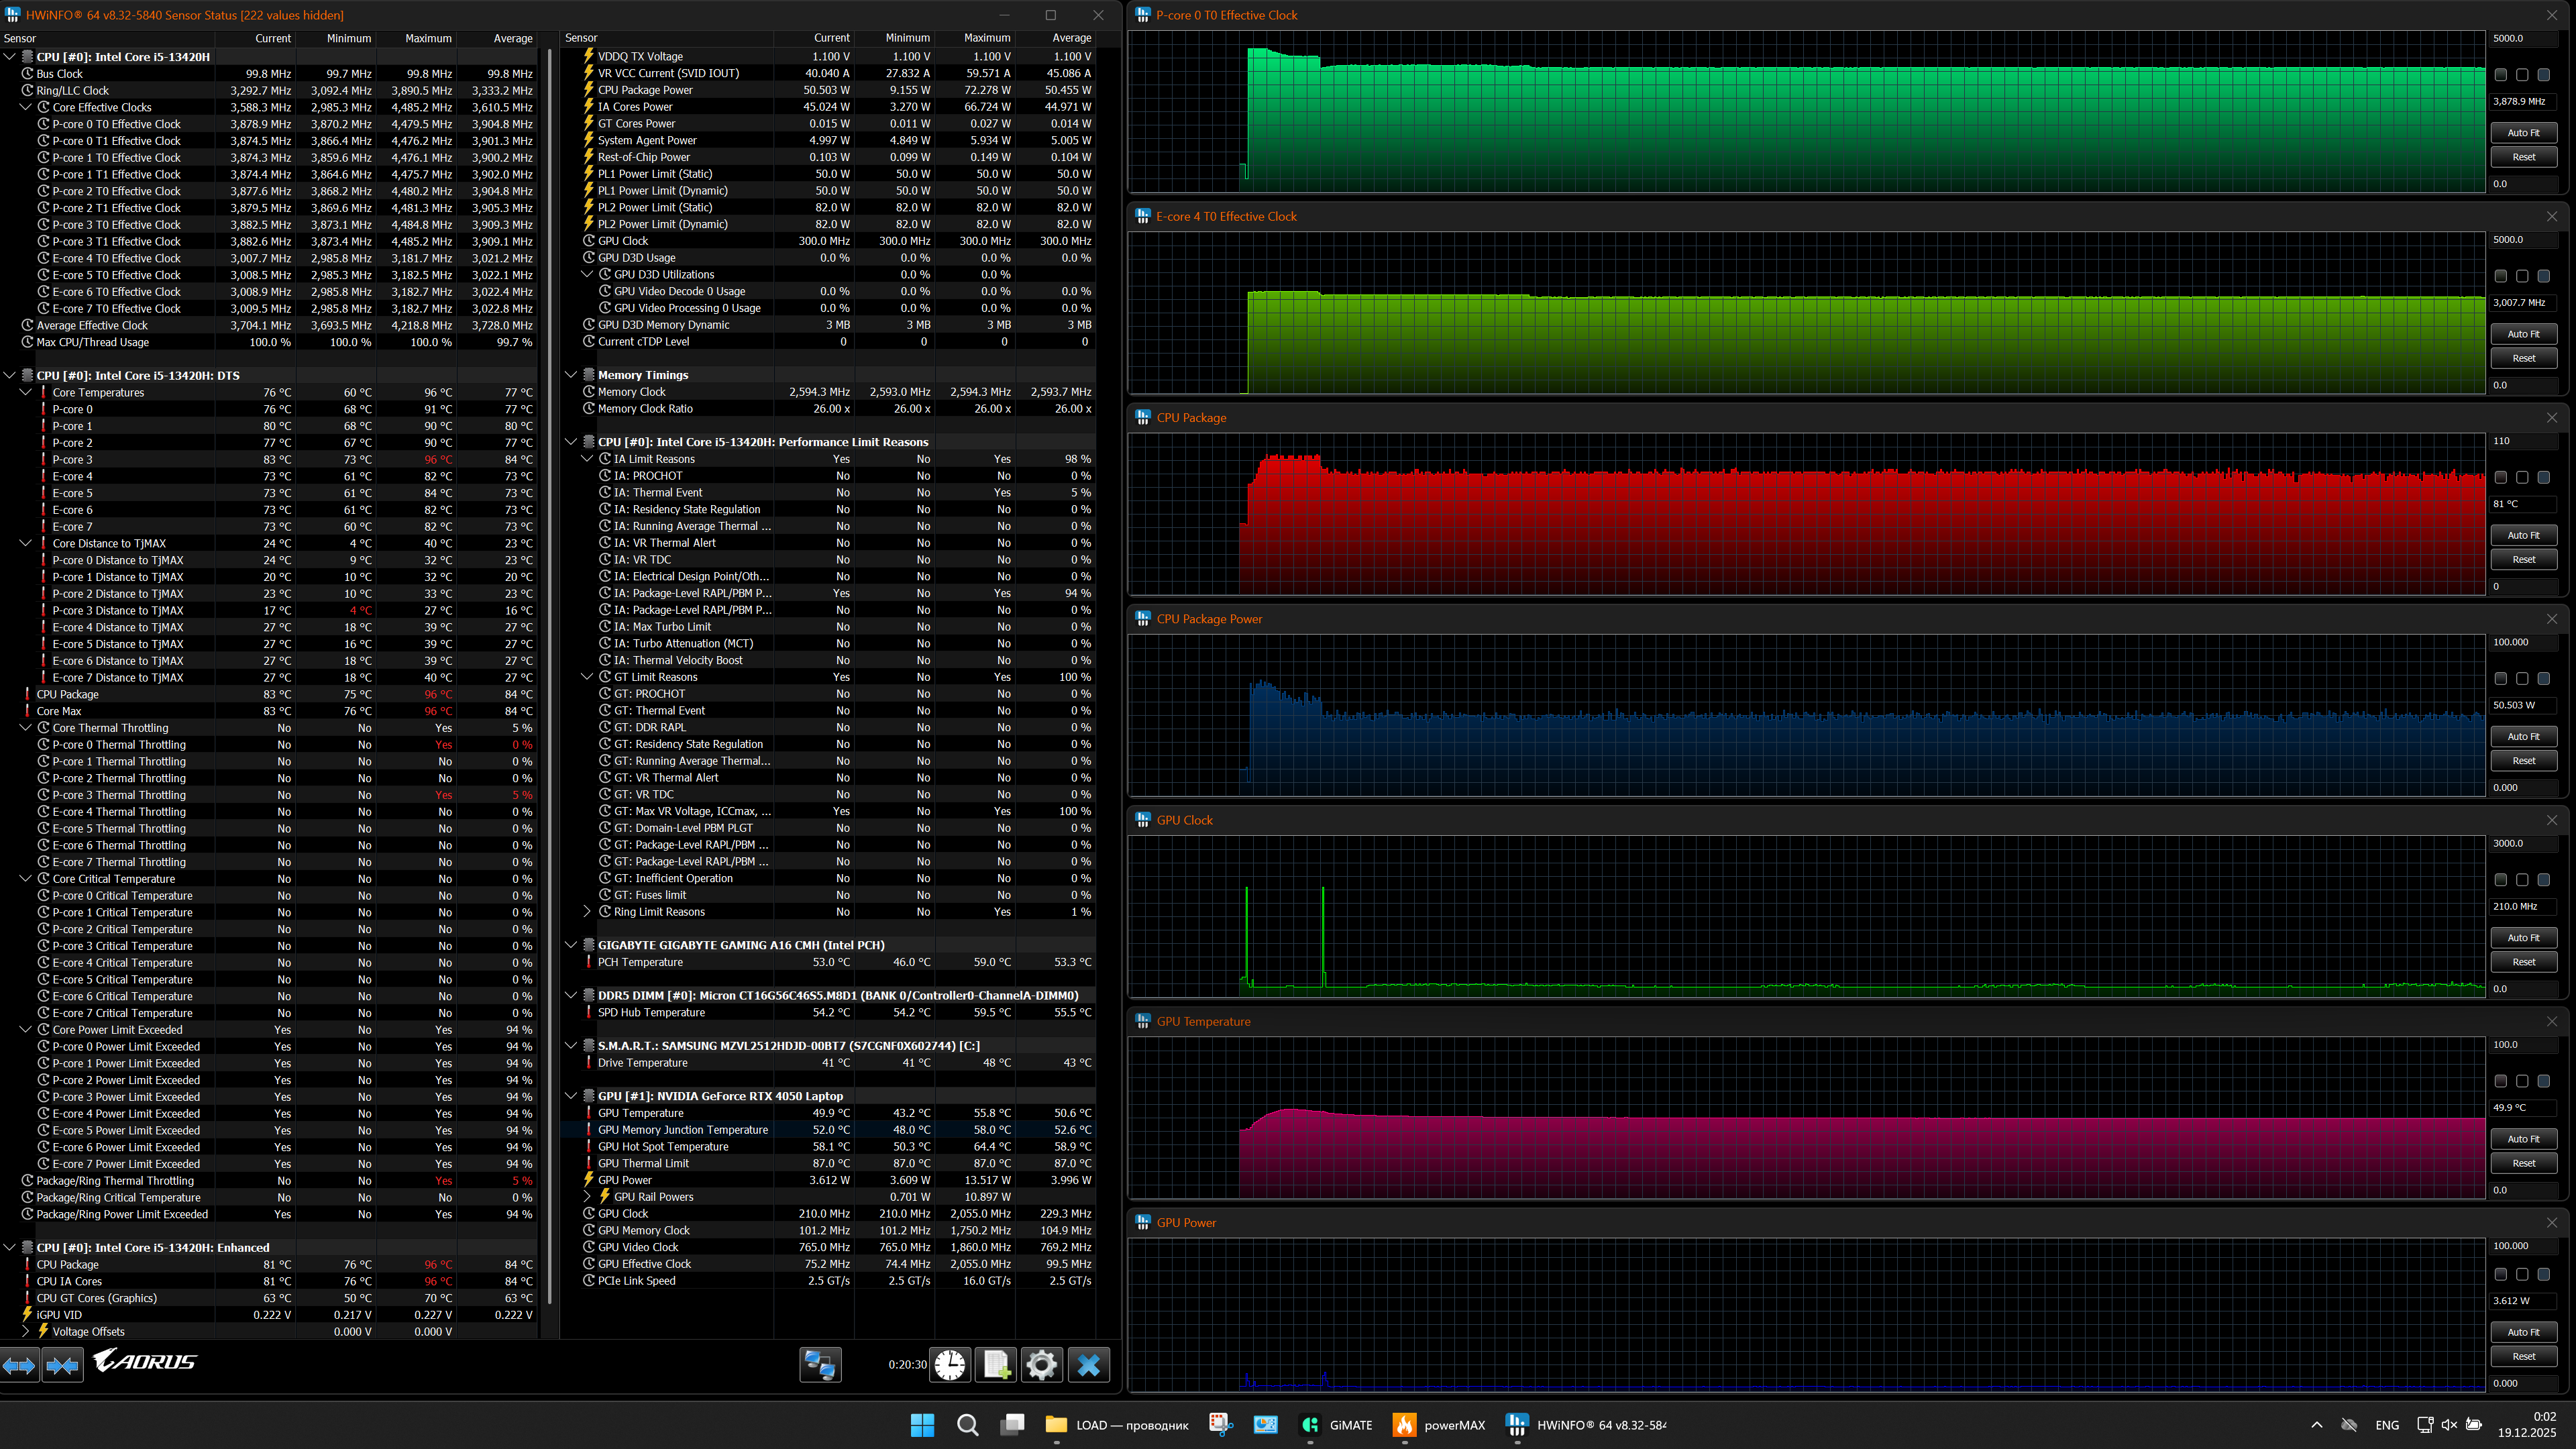The image size is (2576, 1449).
Task: Click first color square on P-core 0 graph
Action: 2500,75
